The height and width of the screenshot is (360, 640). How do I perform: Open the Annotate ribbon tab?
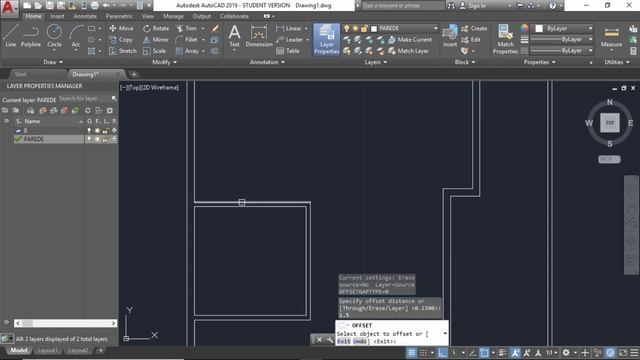pos(85,16)
